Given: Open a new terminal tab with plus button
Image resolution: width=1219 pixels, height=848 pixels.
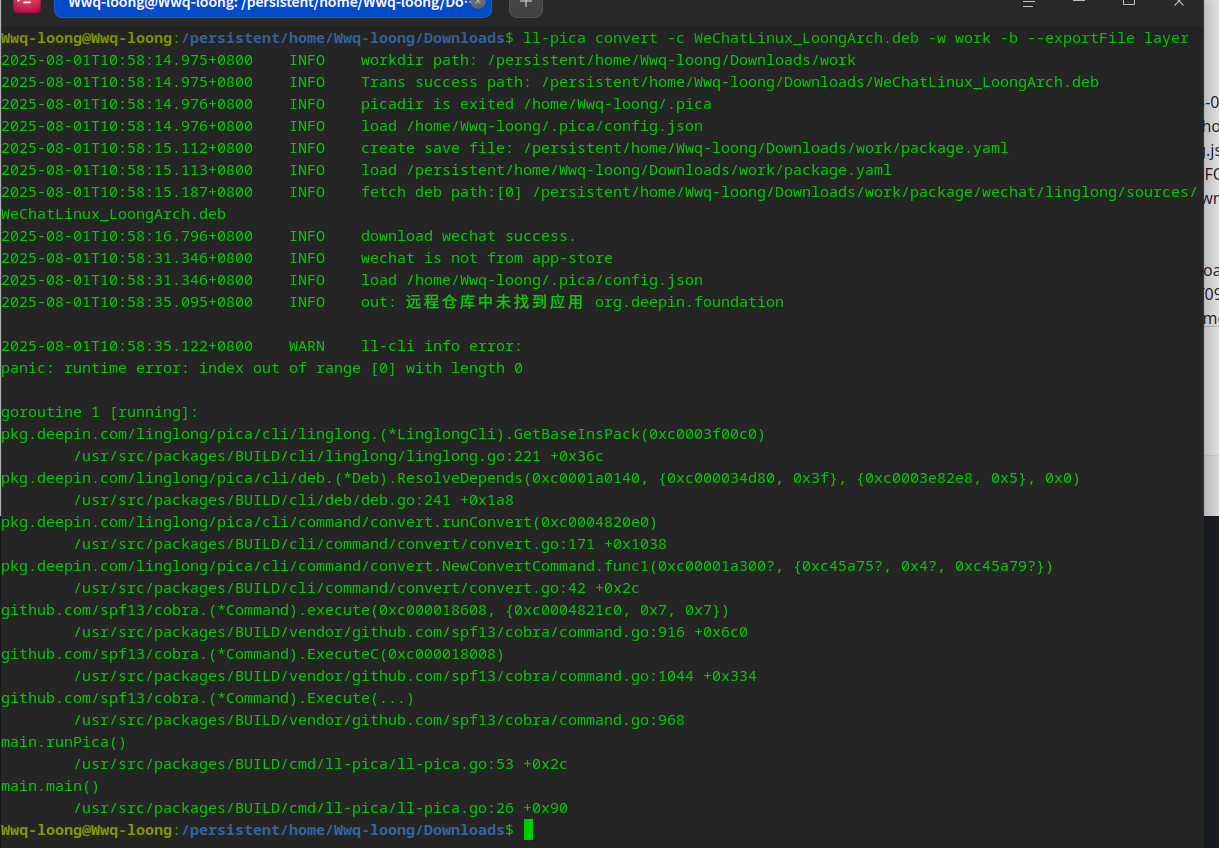Looking at the screenshot, I should point(526,5).
